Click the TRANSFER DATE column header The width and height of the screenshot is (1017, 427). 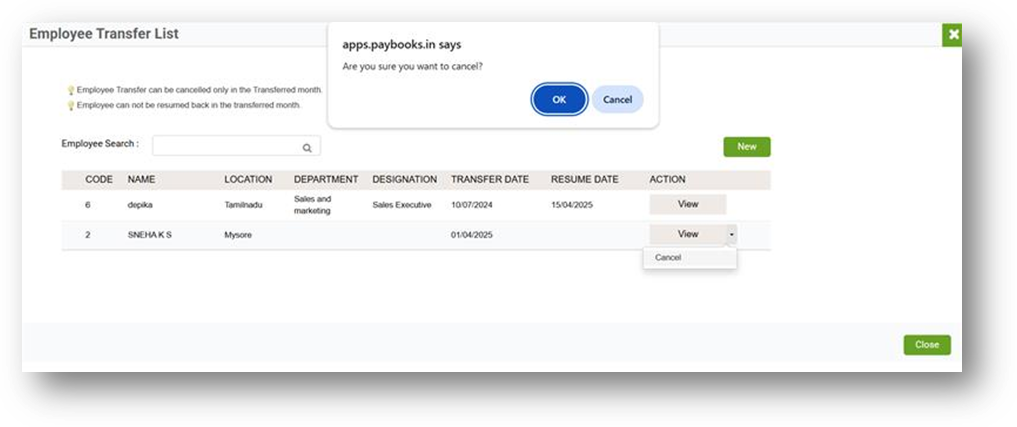[x=490, y=179]
